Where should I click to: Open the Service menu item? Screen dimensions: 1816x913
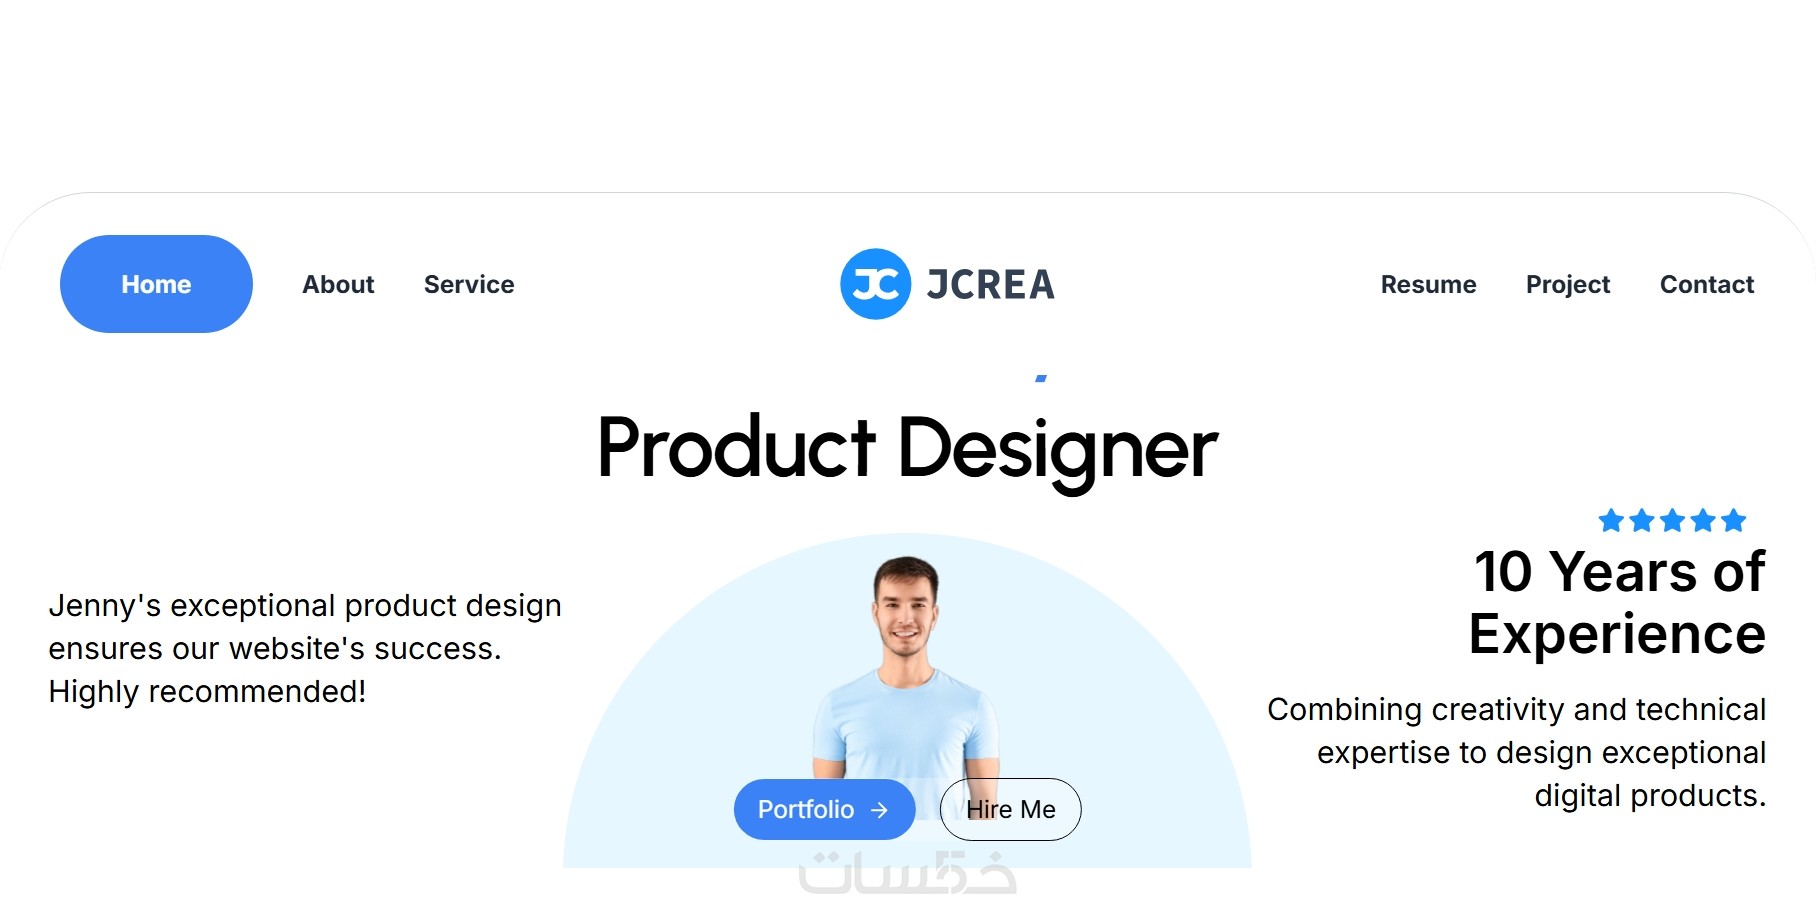(x=469, y=284)
